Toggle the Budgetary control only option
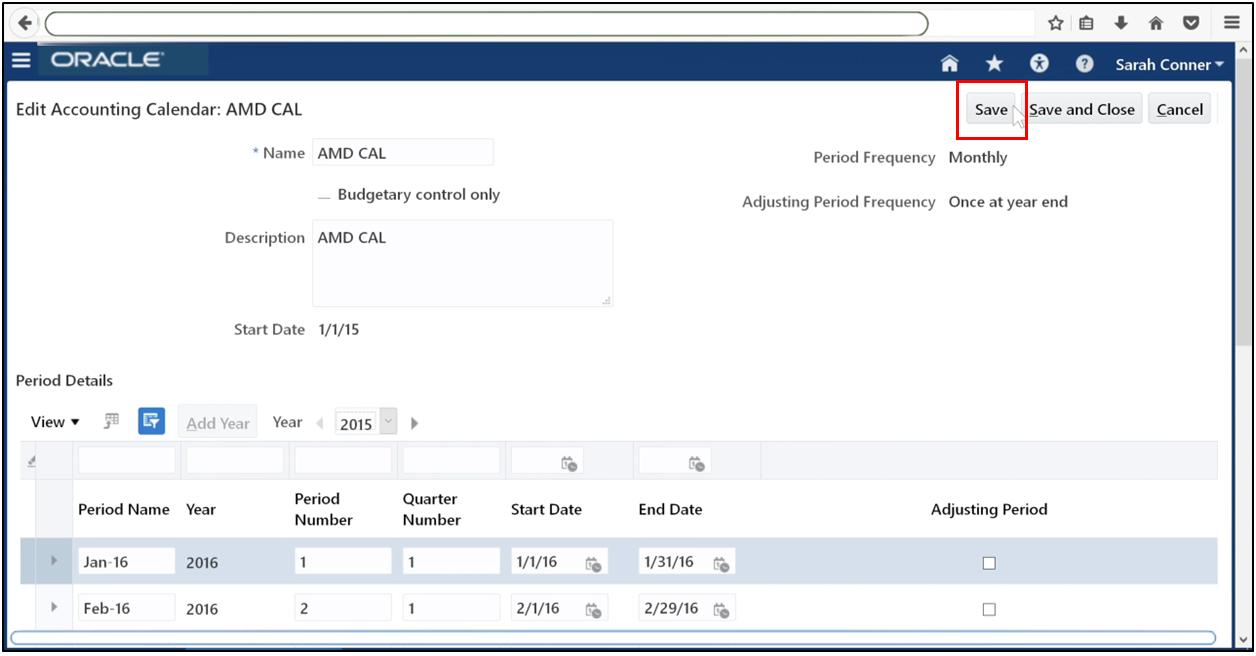The width and height of the screenshot is (1256, 656). point(322,195)
